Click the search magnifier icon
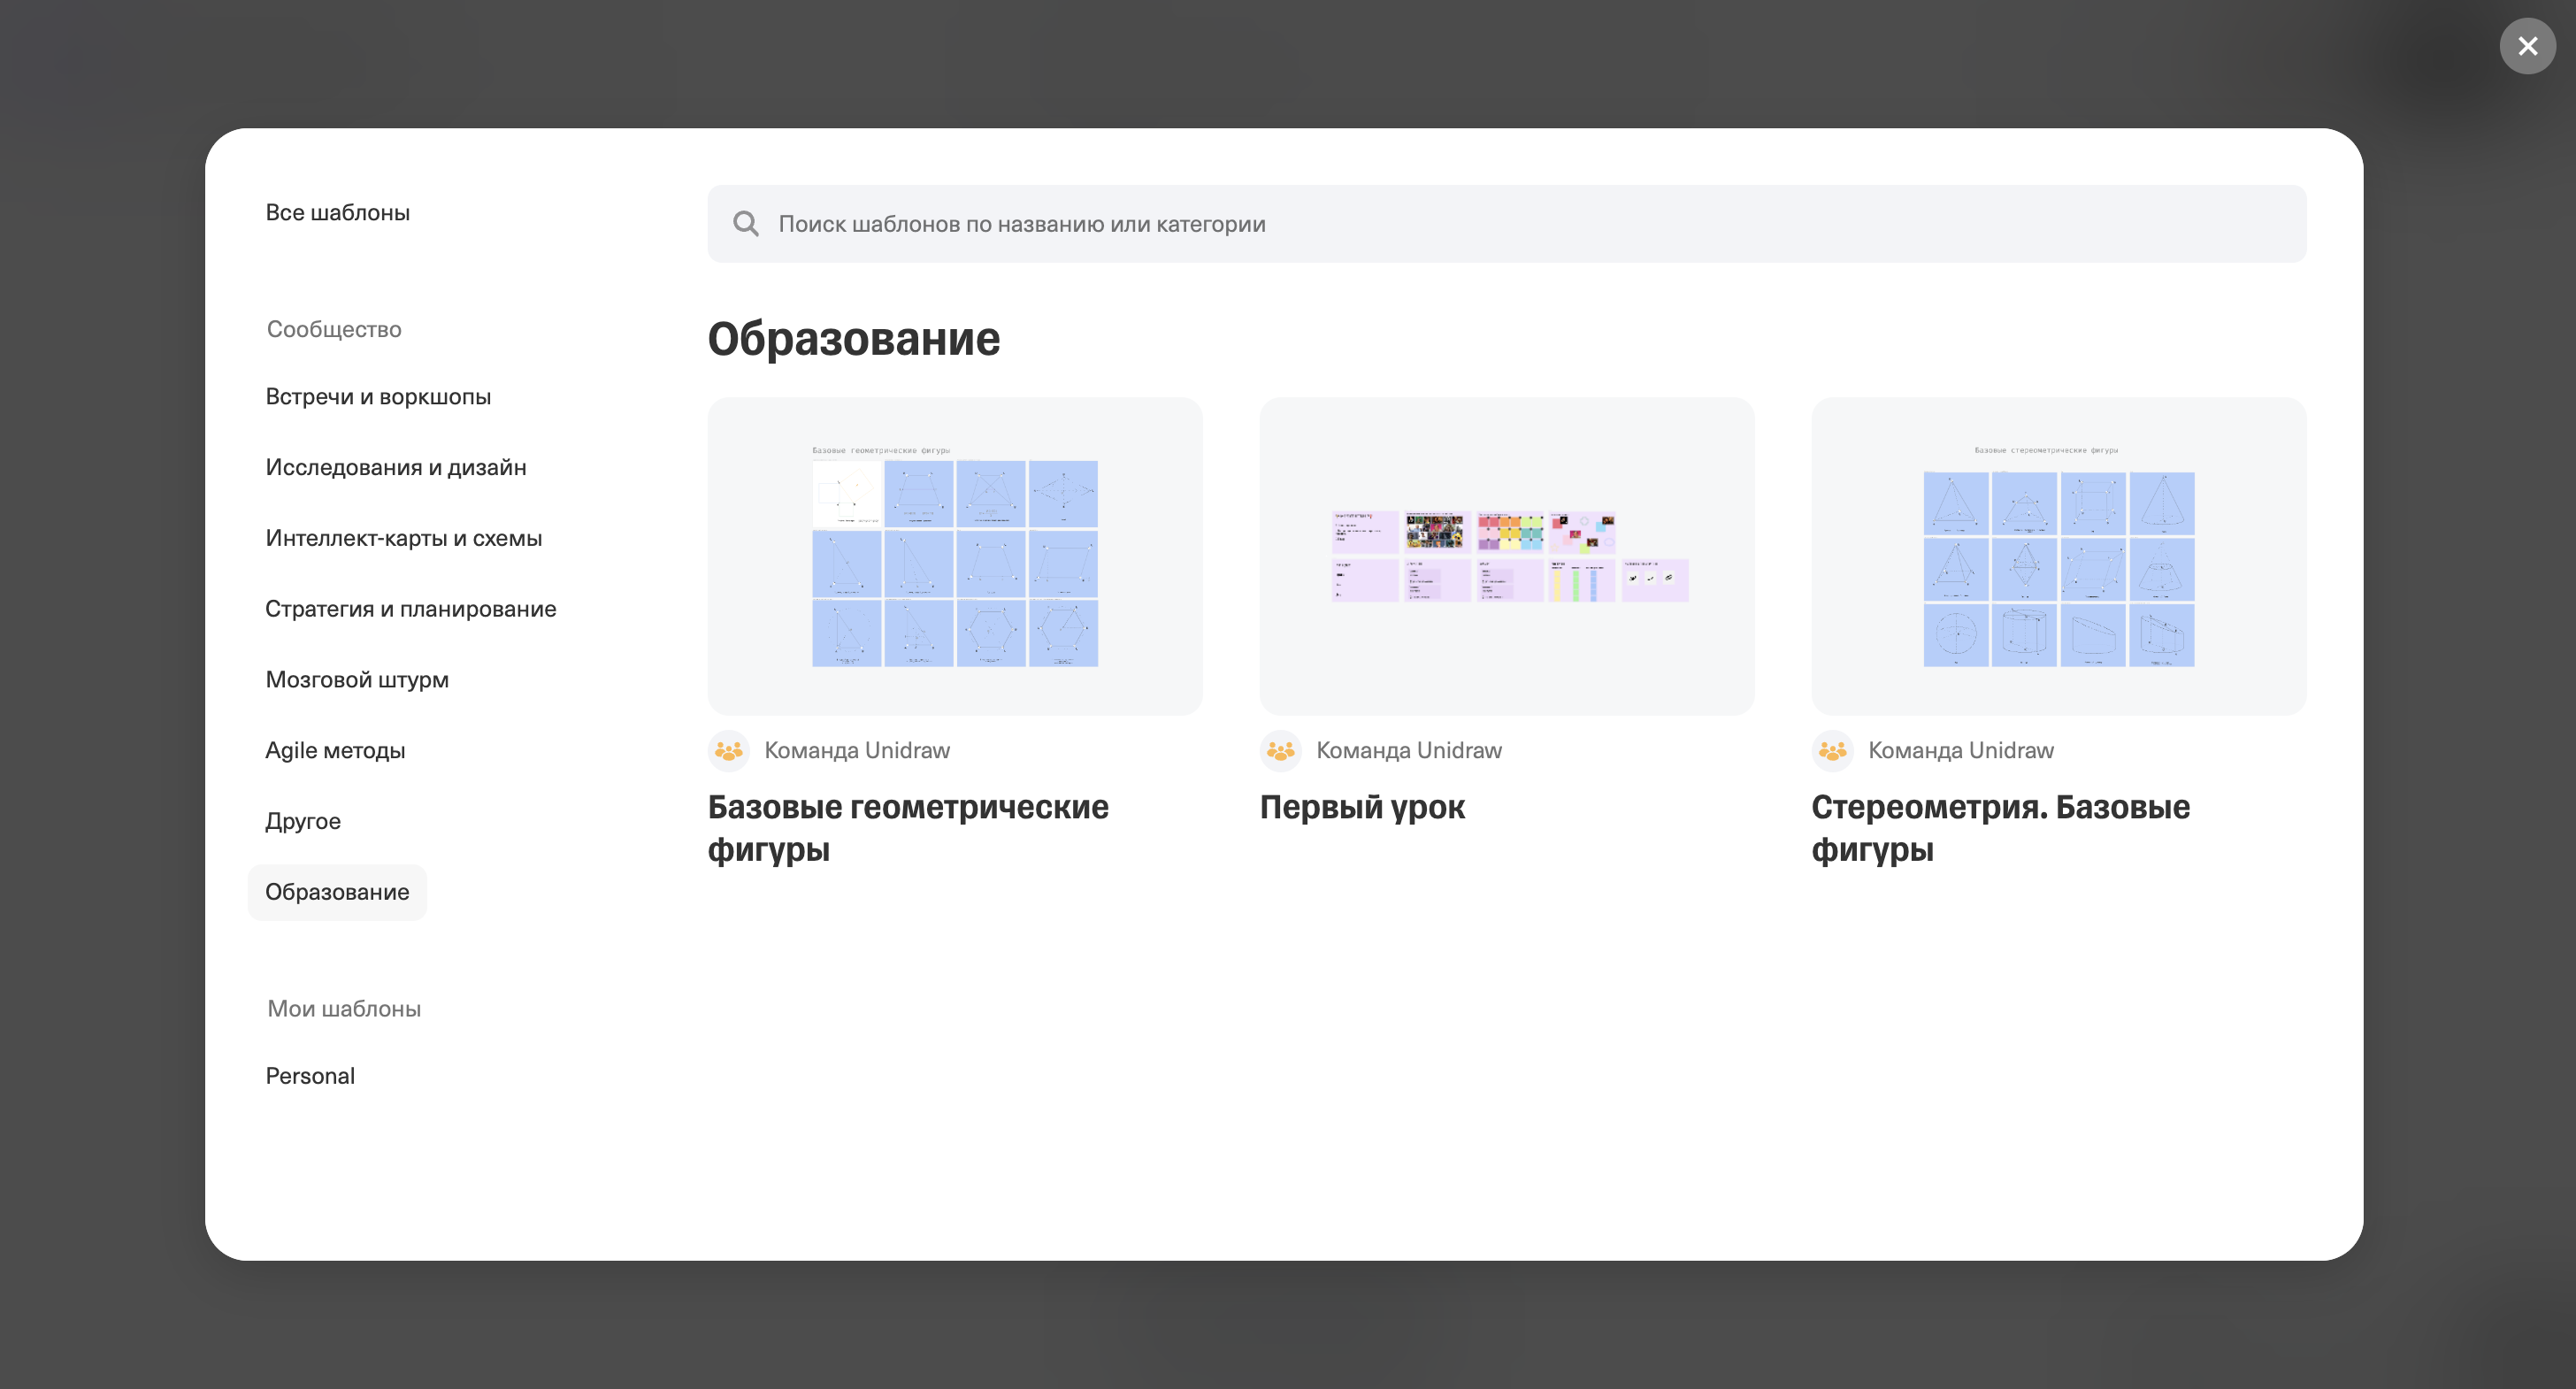Image resolution: width=2576 pixels, height=1389 pixels. (x=746, y=223)
